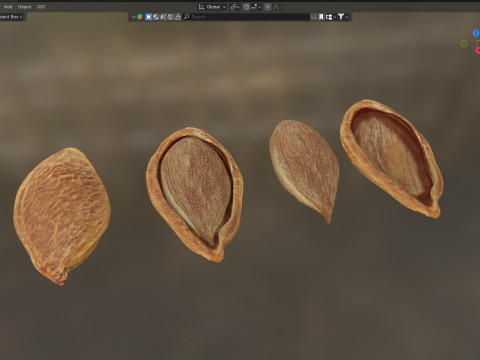Click the green Y axis on the navigation gizmo

[x=464, y=43]
